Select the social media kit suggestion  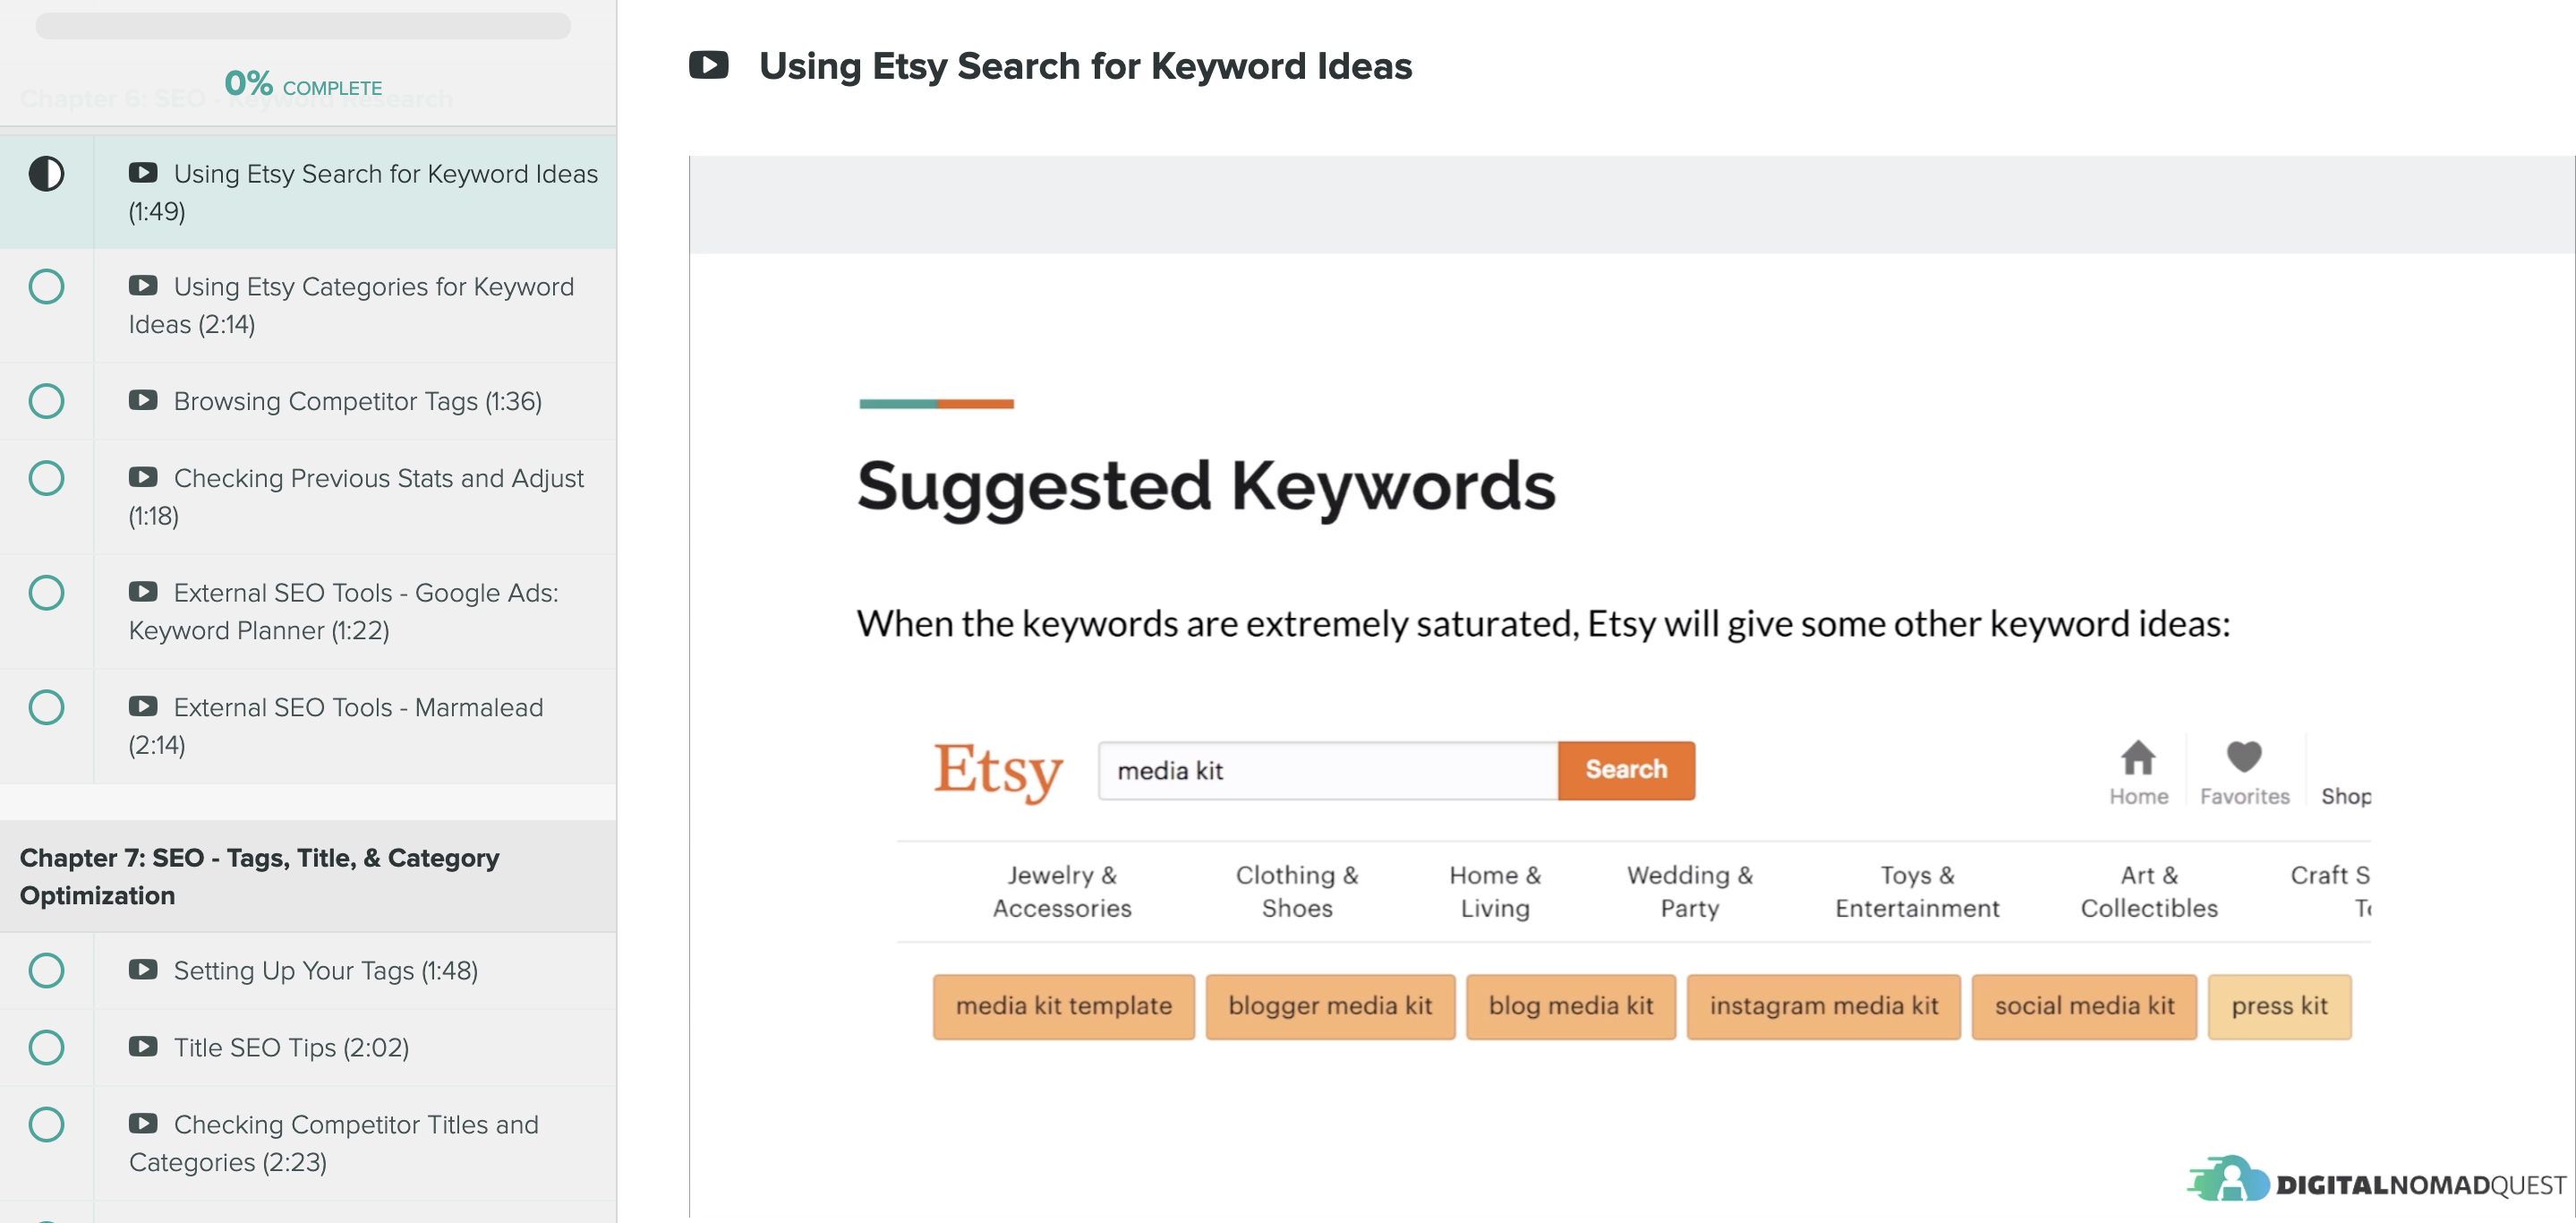[2084, 1006]
